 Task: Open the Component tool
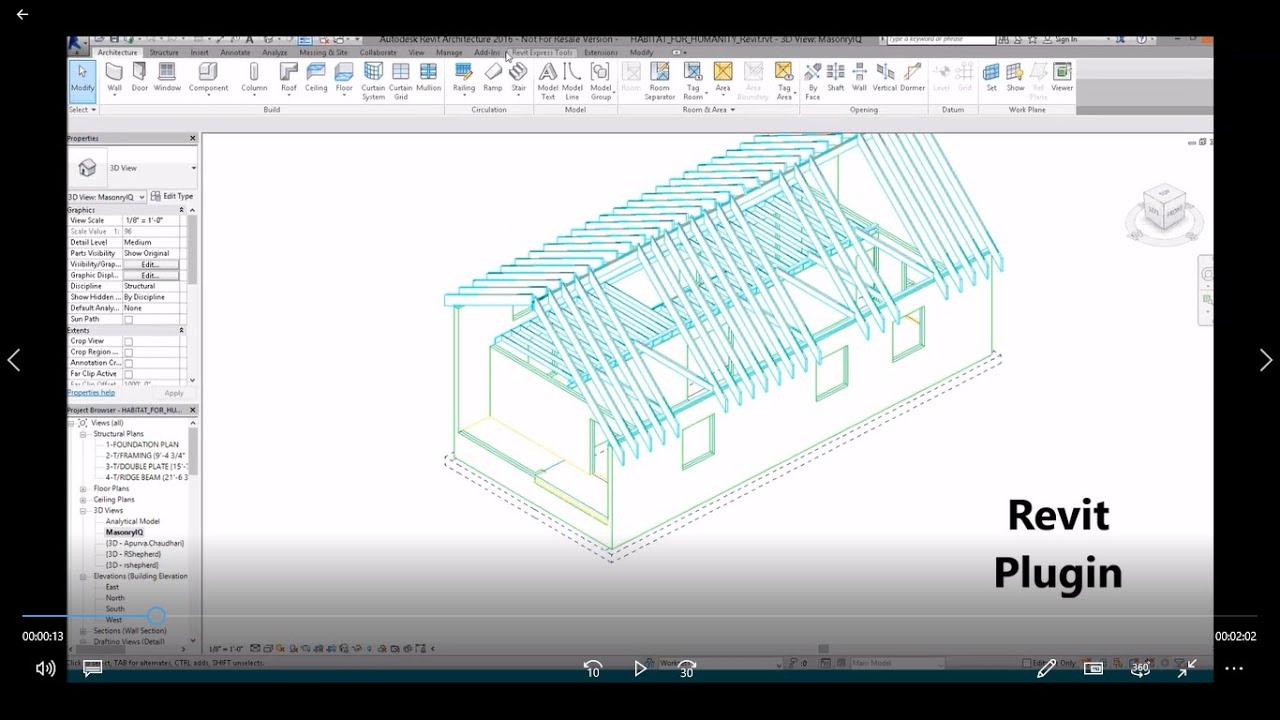coord(208,78)
